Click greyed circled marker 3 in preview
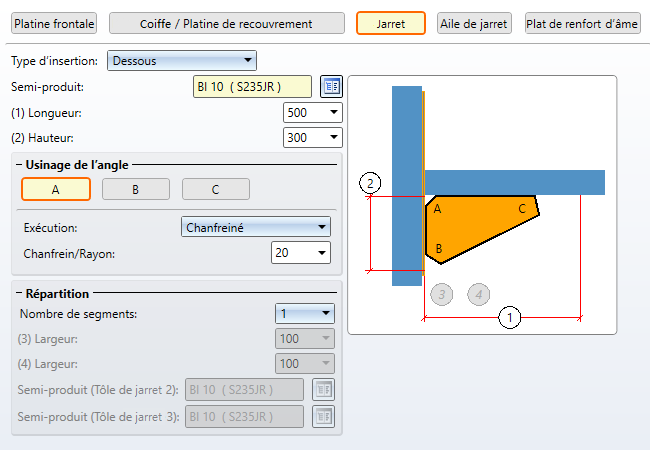The image size is (650, 450). click(x=442, y=293)
